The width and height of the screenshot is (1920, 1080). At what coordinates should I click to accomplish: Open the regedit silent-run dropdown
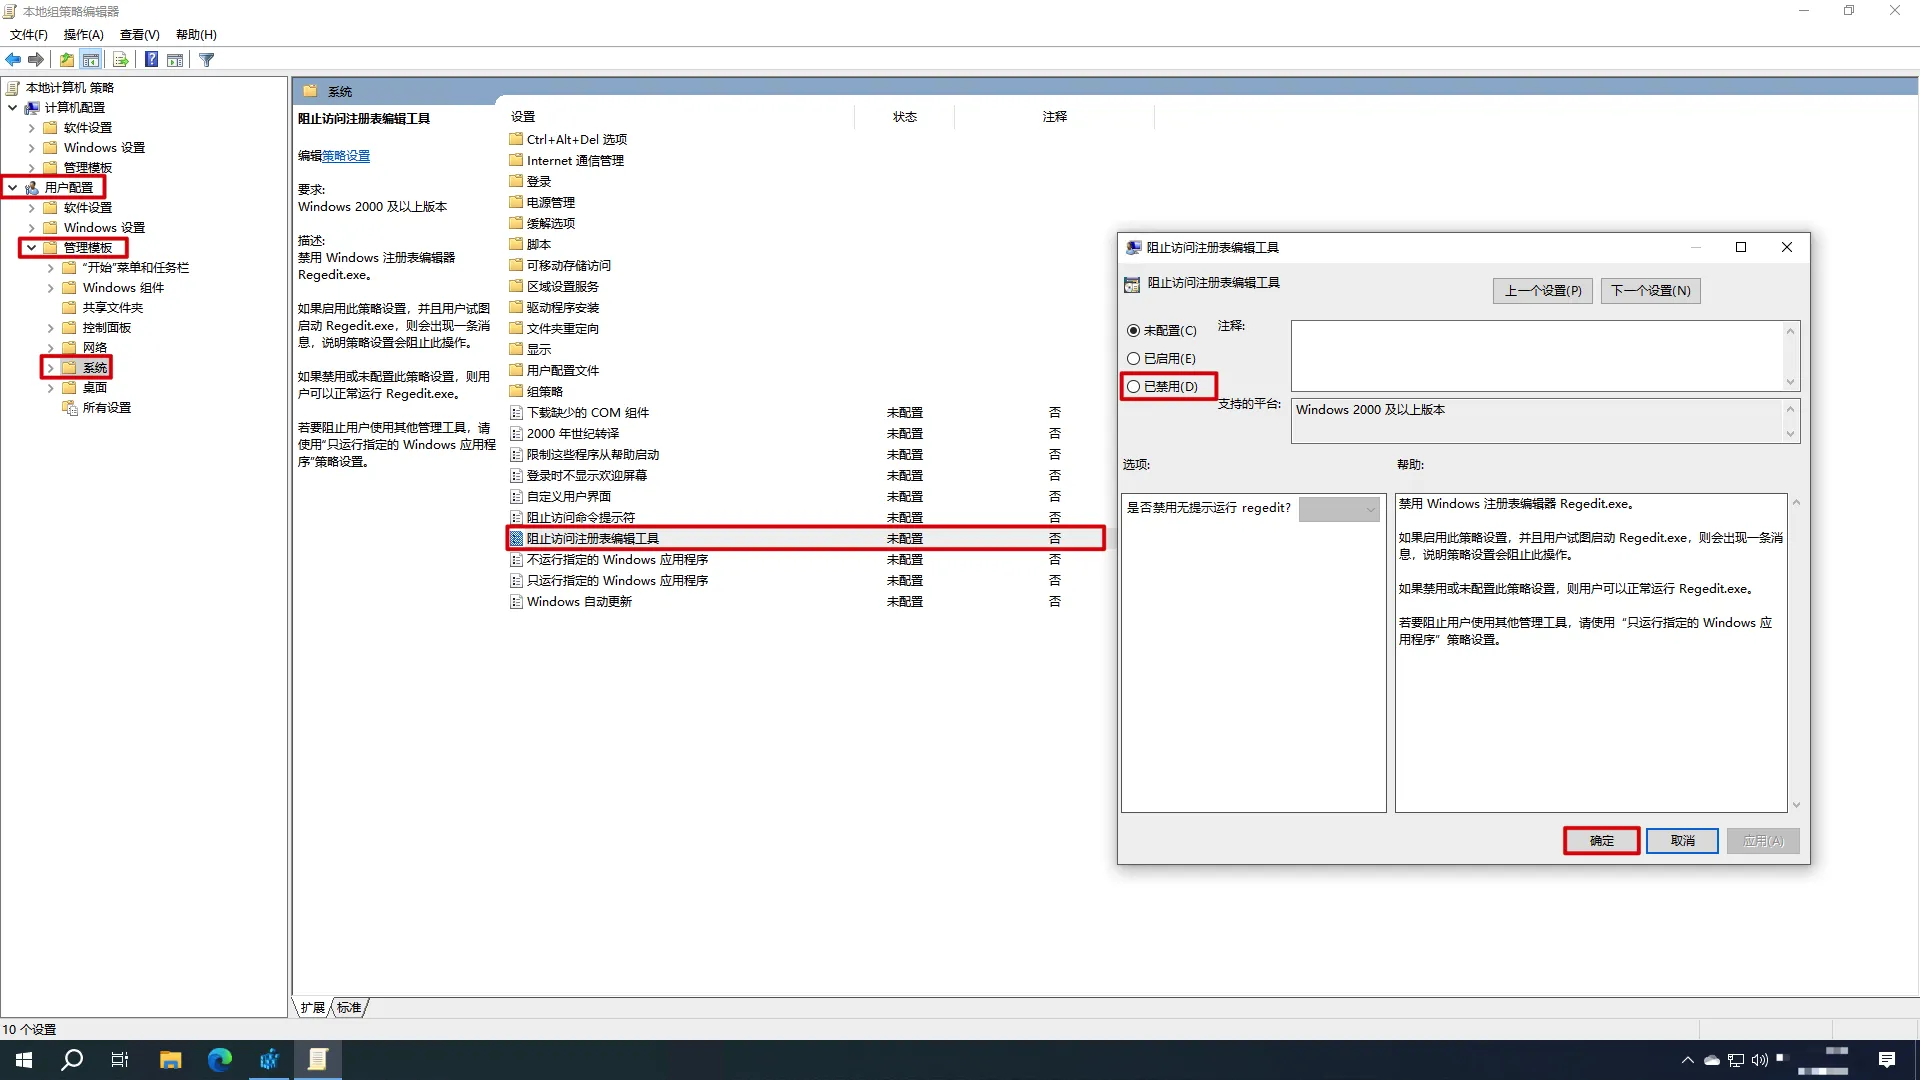tap(1339, 509)
